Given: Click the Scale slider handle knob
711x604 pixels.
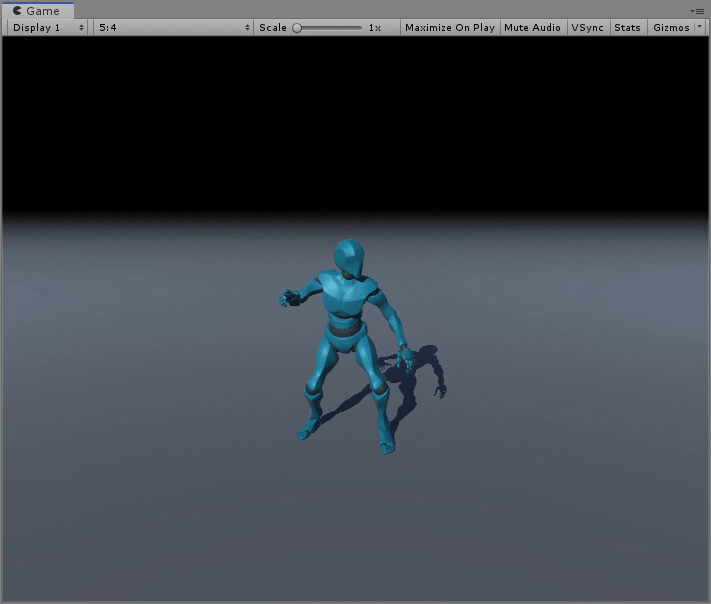Looking at the screenshot, I should [x=297, y=28].
